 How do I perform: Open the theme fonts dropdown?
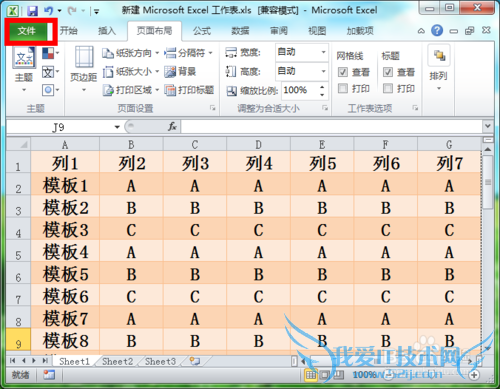pyautogui.click(x=51, y=72)
